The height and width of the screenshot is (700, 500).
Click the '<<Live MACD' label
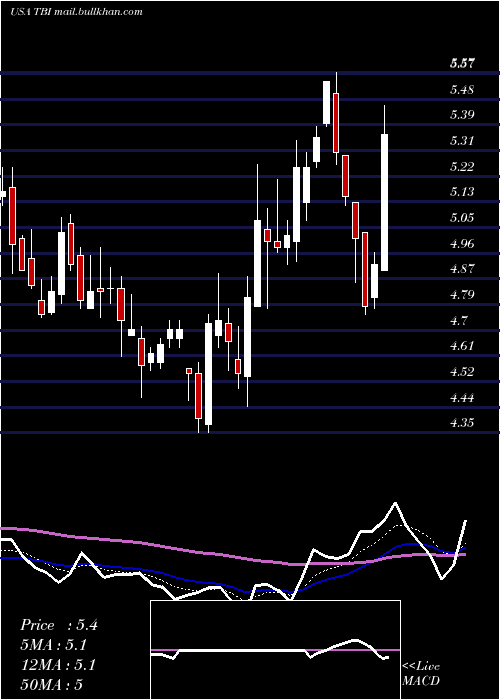tap(421, 674)
